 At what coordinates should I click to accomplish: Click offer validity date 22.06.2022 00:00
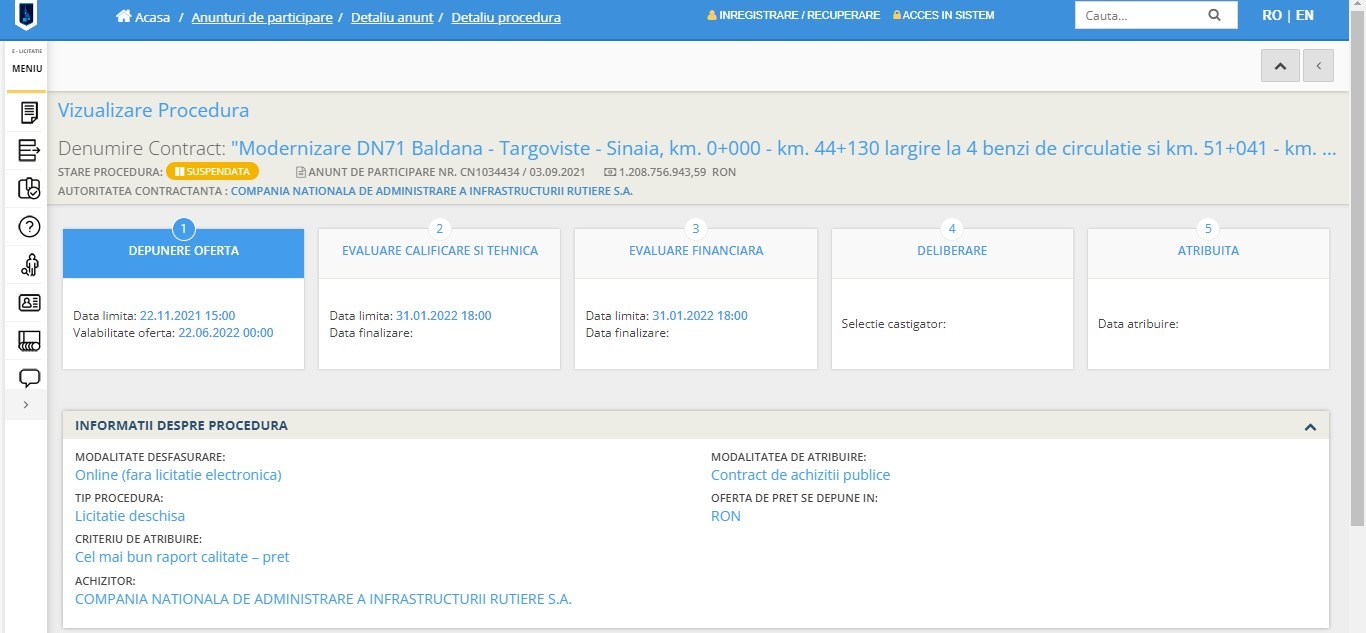point(226,333)
